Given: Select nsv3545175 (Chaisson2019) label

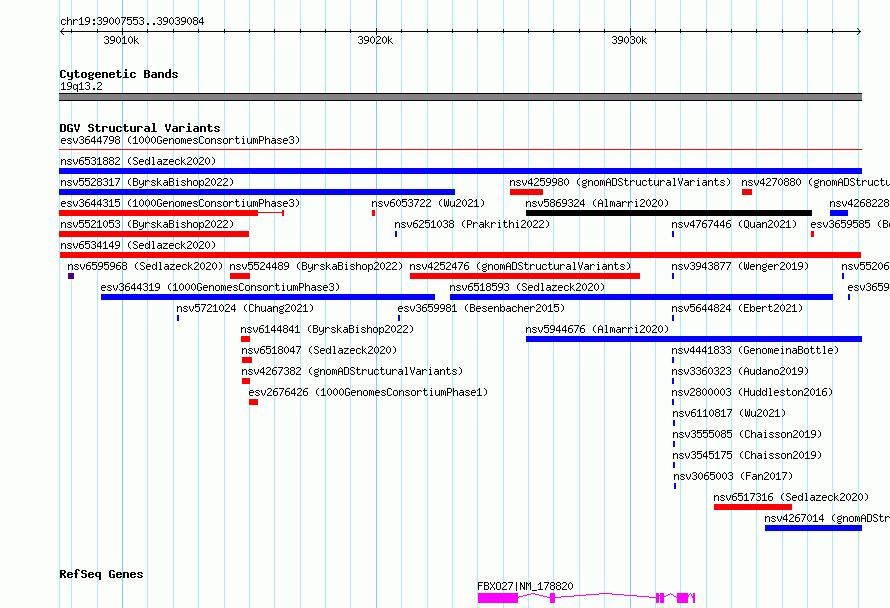Looking at the screenshot, I should point(747,455).
